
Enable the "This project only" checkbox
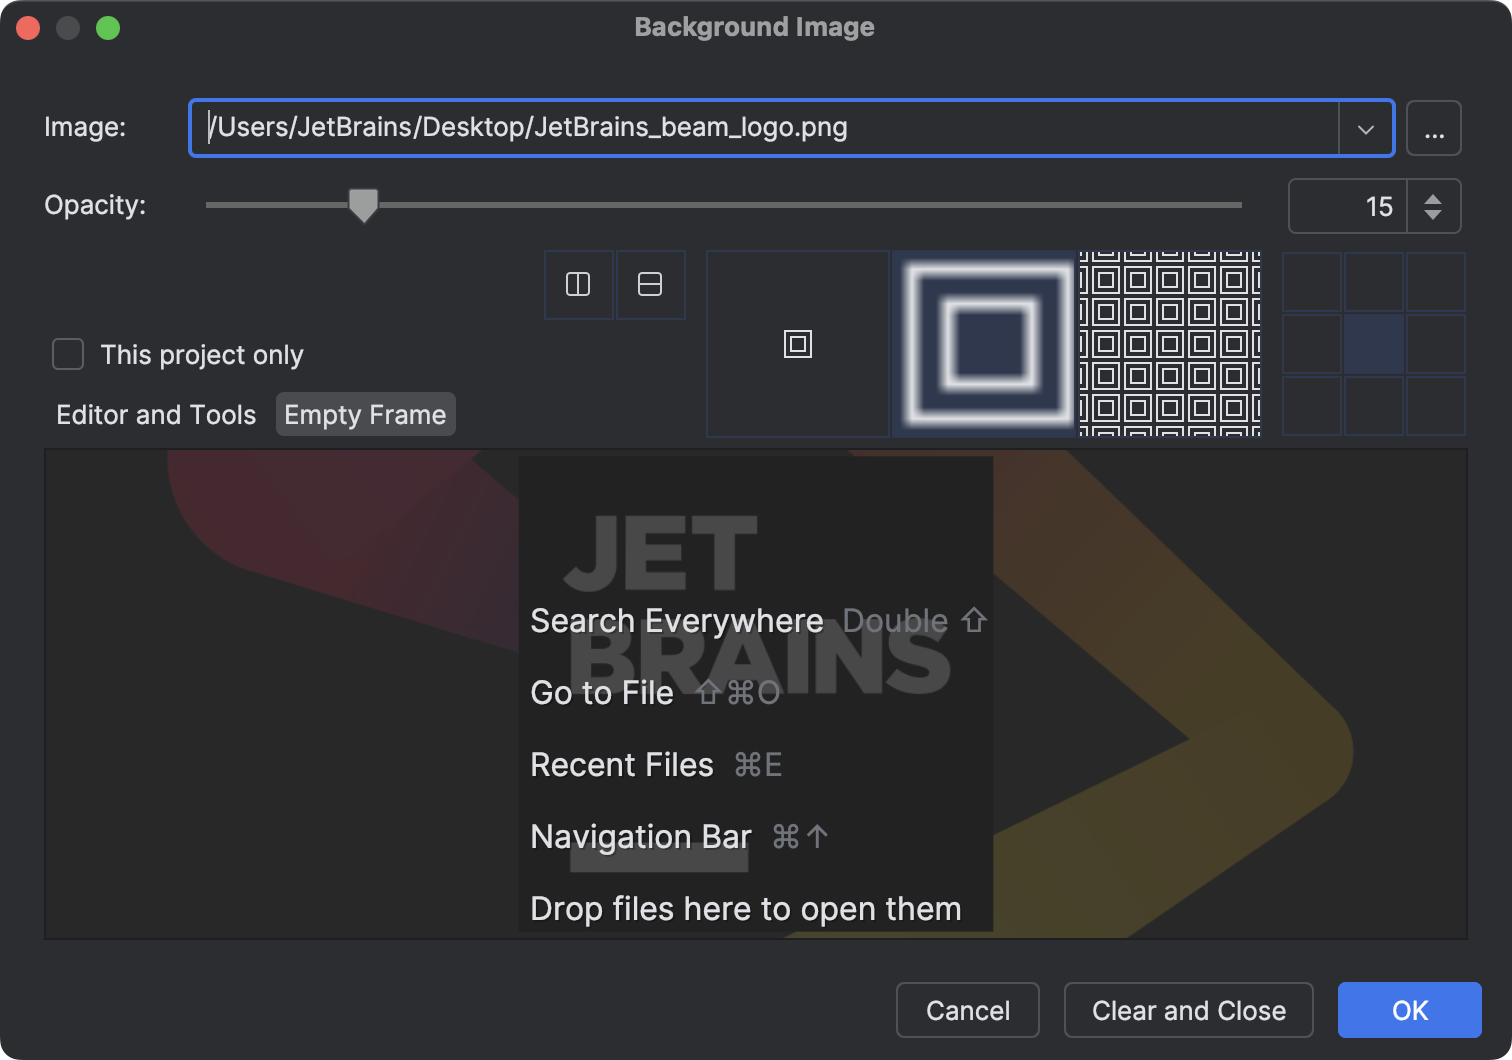(67, 354)
